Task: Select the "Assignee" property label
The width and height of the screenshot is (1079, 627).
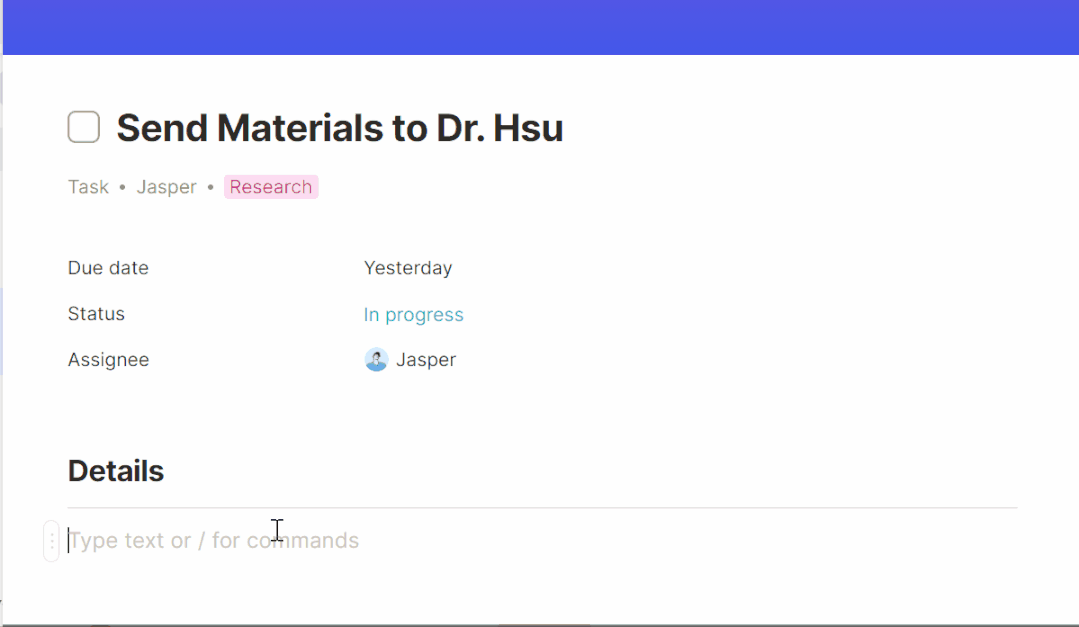Action: [108, 360]
